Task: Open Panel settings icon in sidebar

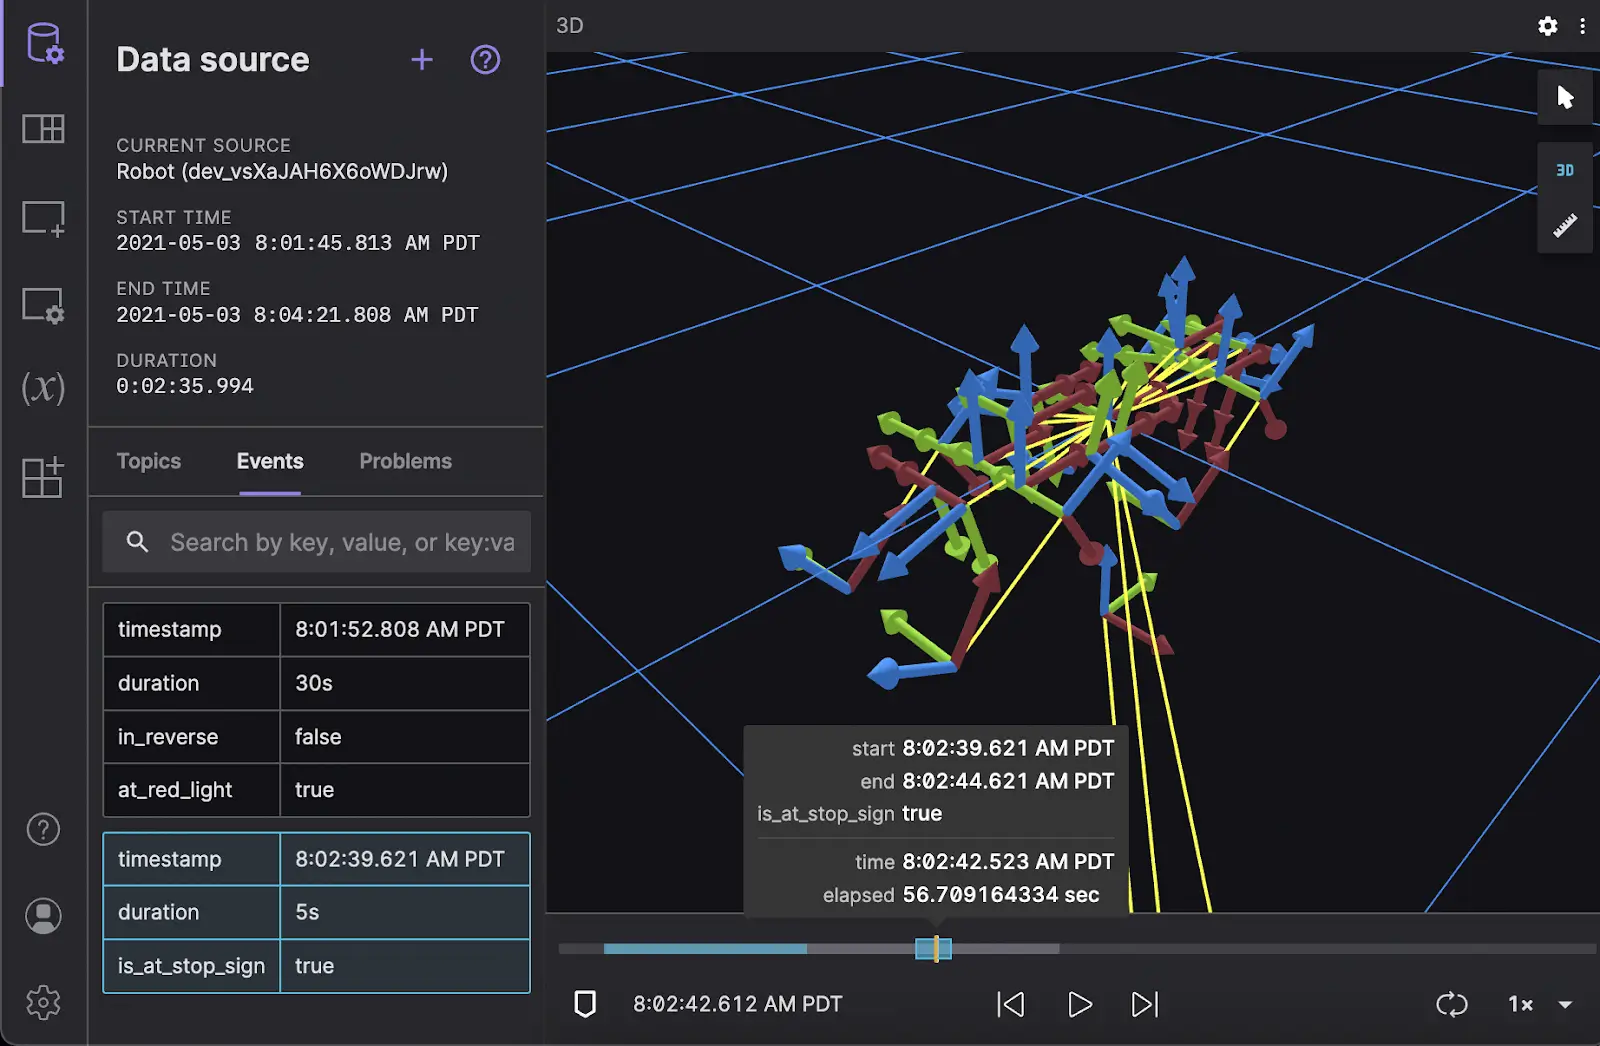Action: pyautogui.click(x=44, y=305)
